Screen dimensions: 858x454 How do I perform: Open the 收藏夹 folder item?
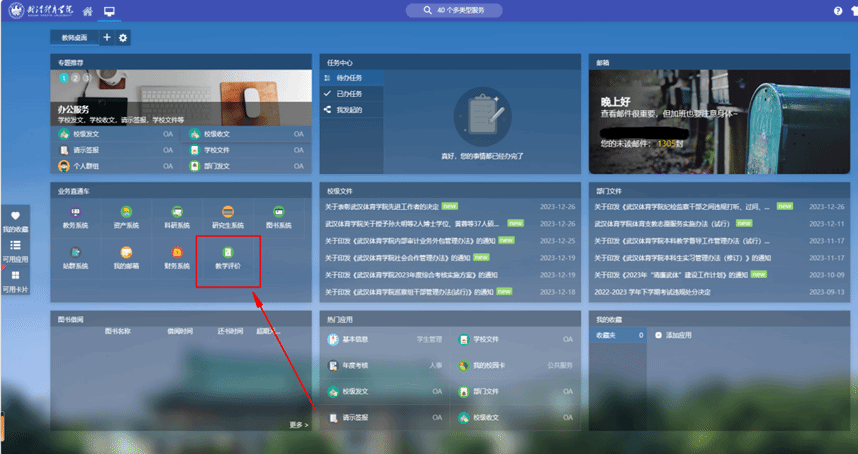coord(606,336)
